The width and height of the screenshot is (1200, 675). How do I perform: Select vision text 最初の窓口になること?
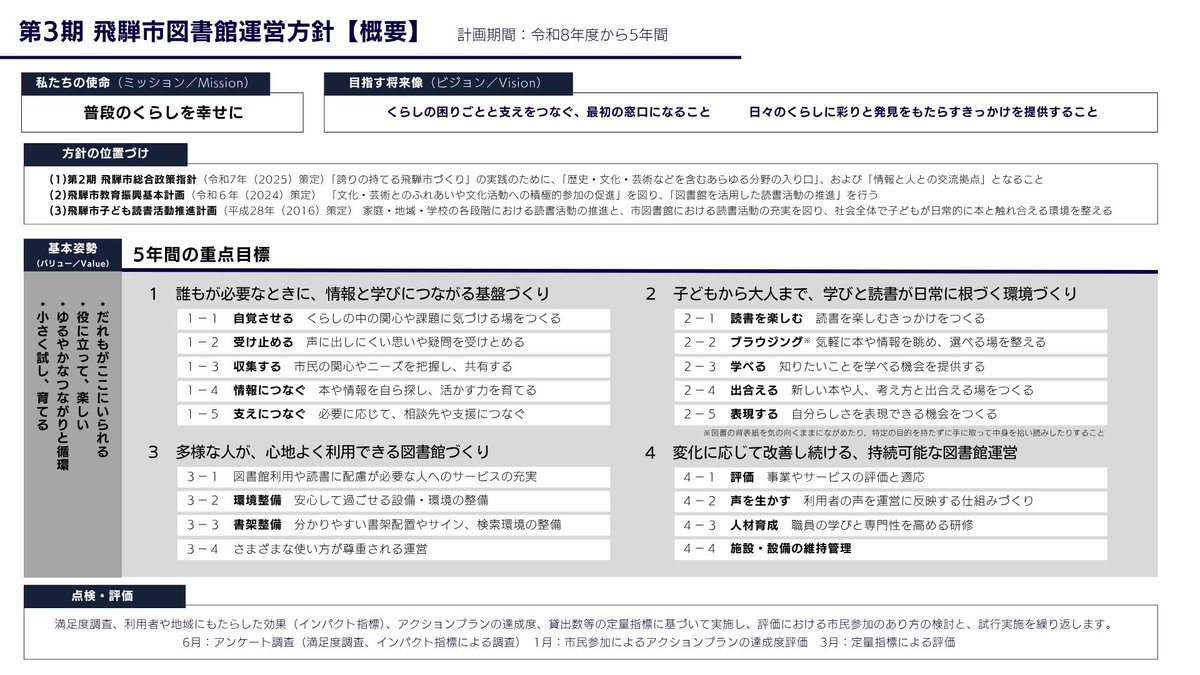pos(648,112)
